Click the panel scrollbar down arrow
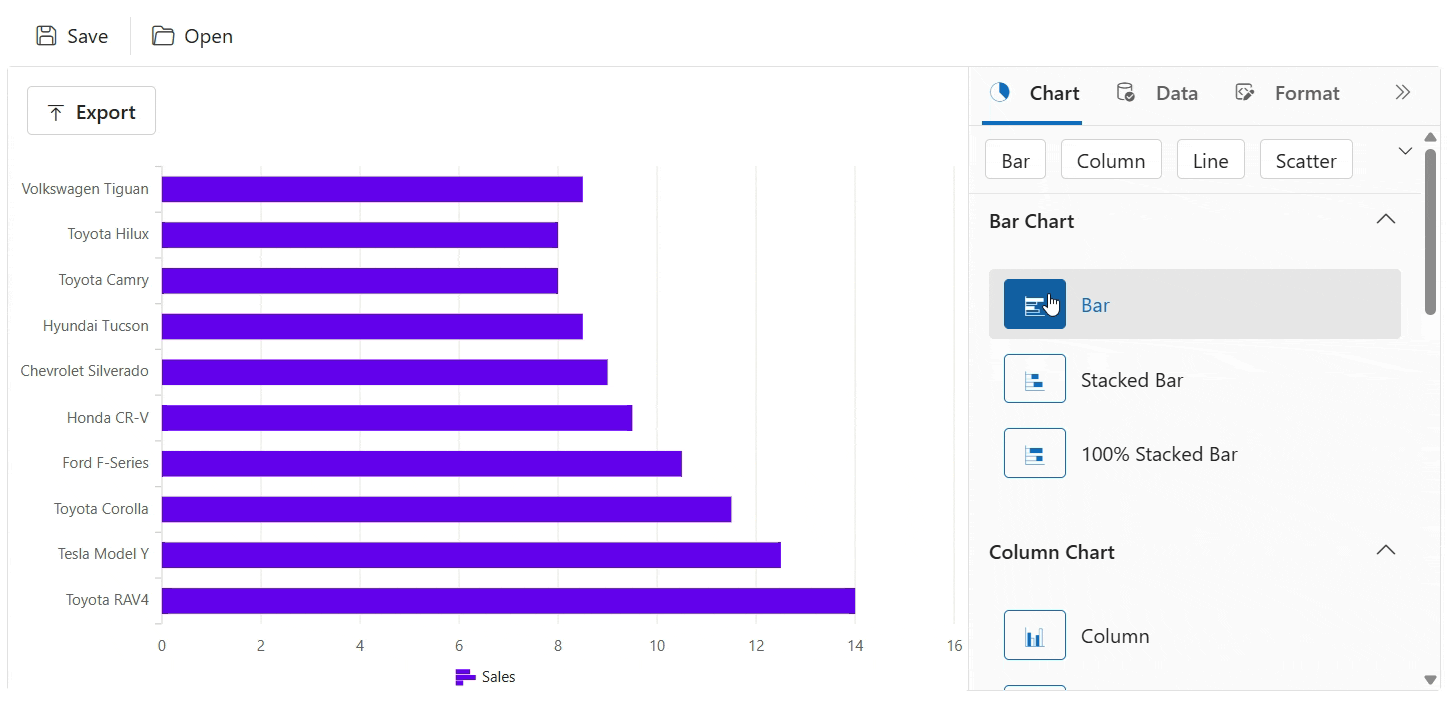 tap(1429, 680)
